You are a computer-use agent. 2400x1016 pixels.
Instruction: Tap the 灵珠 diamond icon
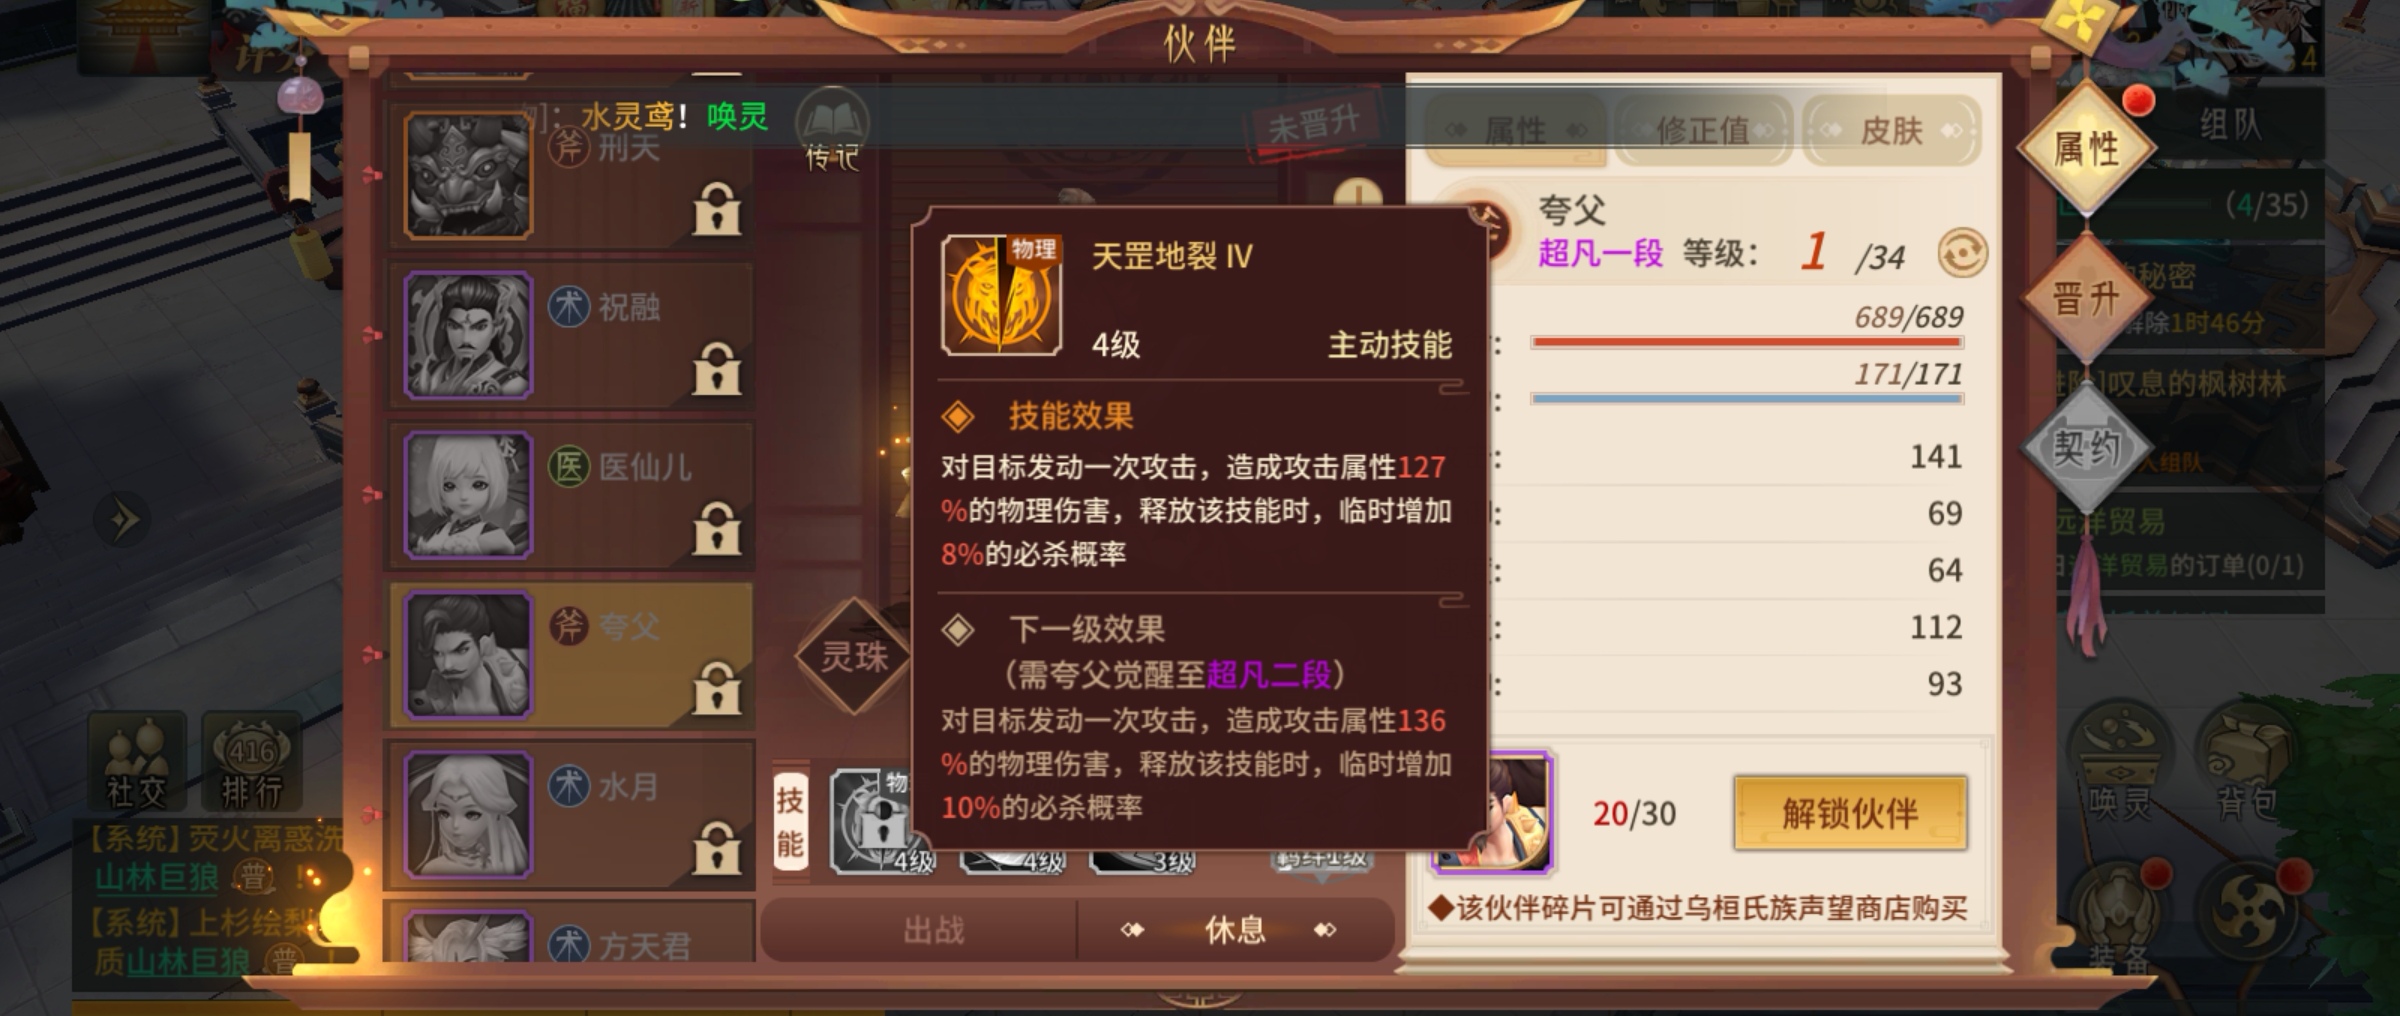(x=854, y=656)
